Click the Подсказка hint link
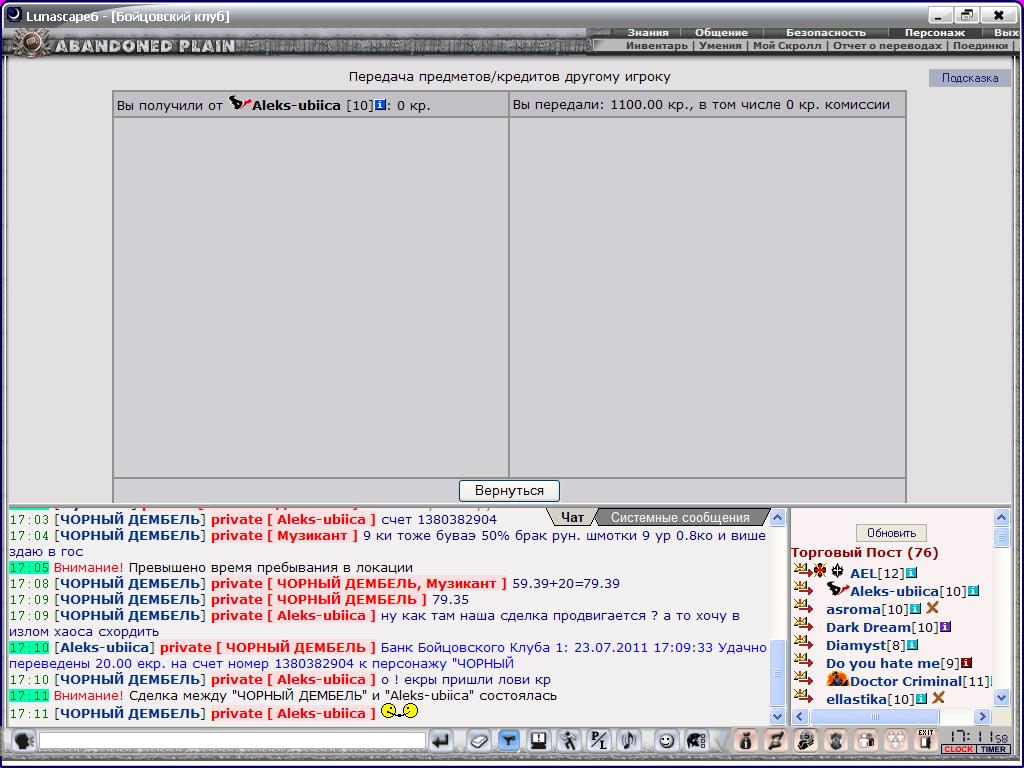The height and width of the screenshot is (768, 1024). point(970,78)
